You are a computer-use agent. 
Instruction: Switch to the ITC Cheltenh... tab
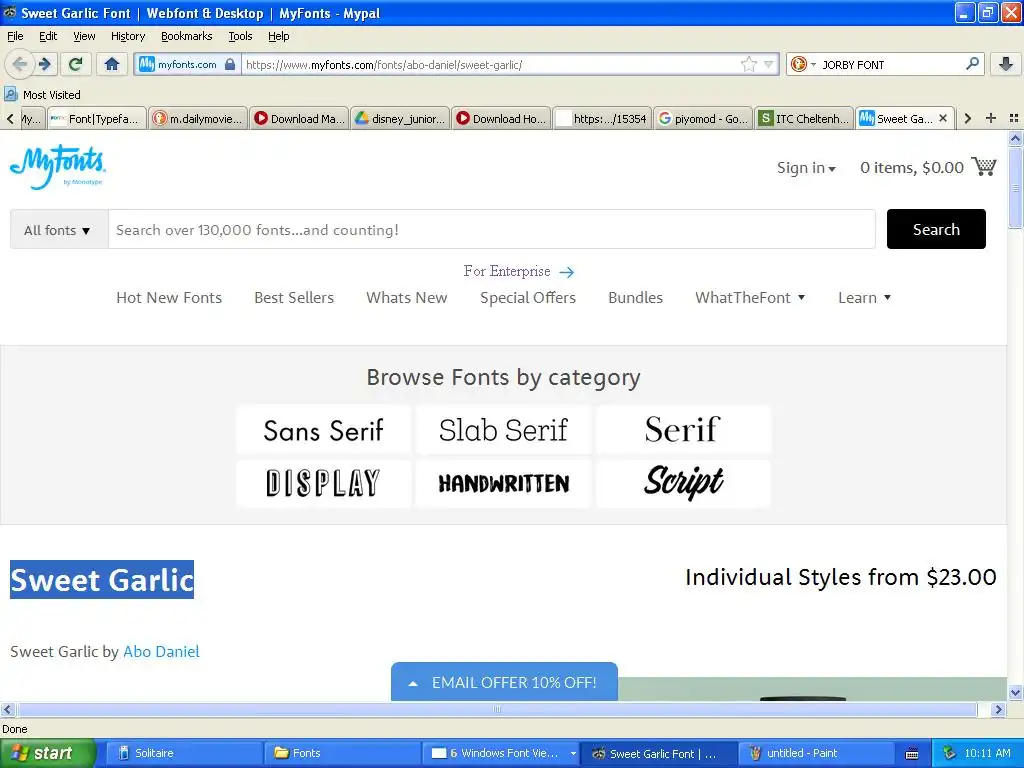point(805,118)
